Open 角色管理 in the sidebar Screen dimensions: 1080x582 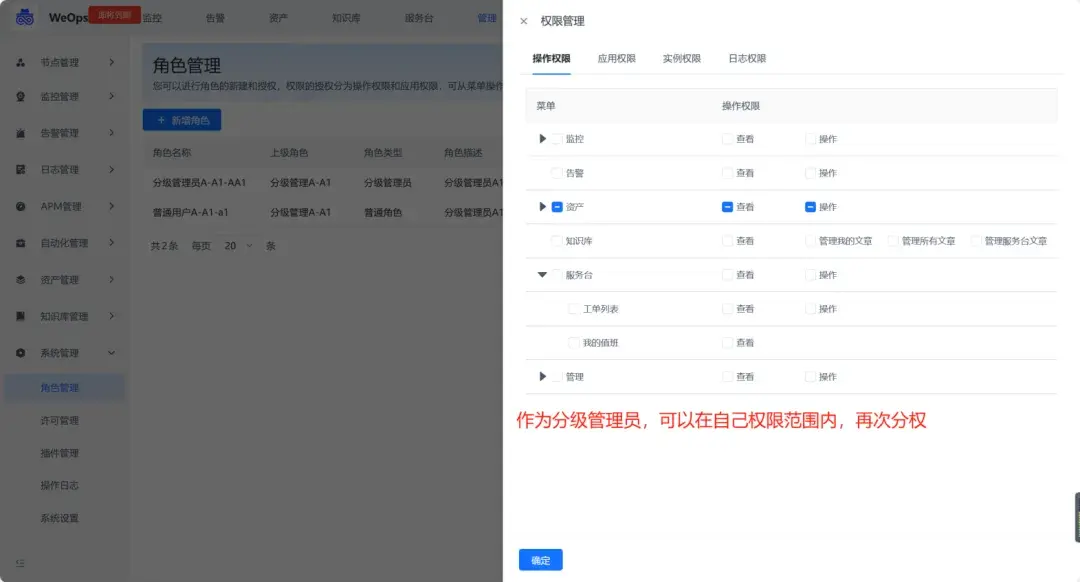pyautogui.click(x=65, y=388)
